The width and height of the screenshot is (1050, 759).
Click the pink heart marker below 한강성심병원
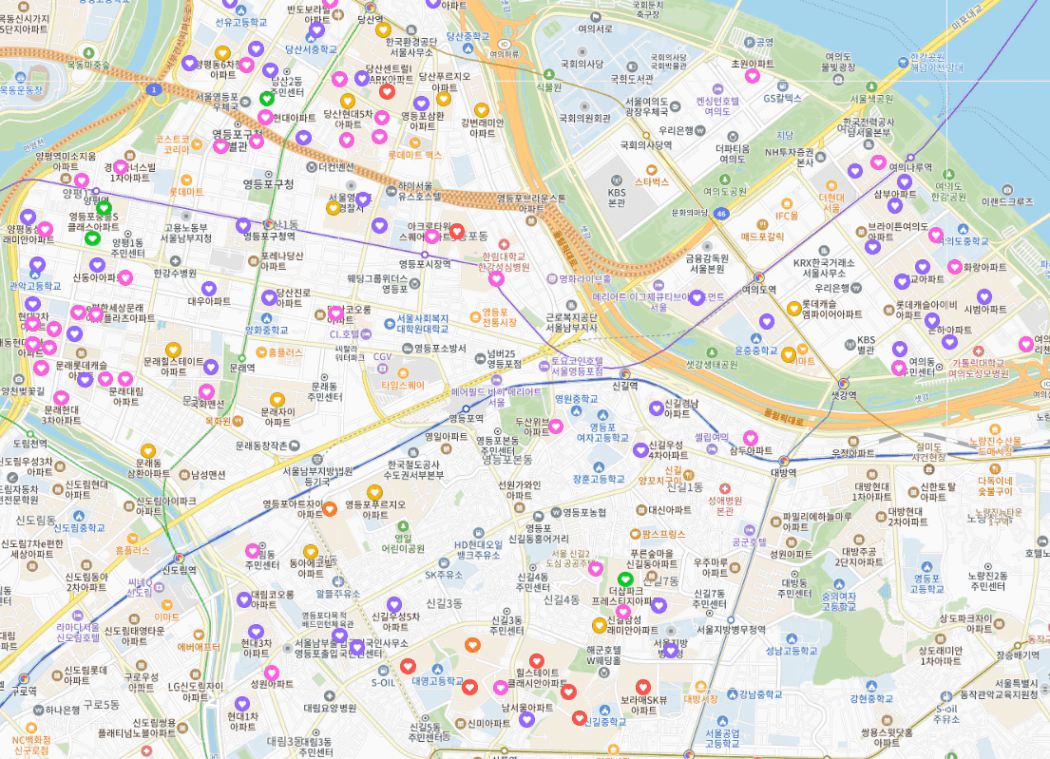[496, 279]
